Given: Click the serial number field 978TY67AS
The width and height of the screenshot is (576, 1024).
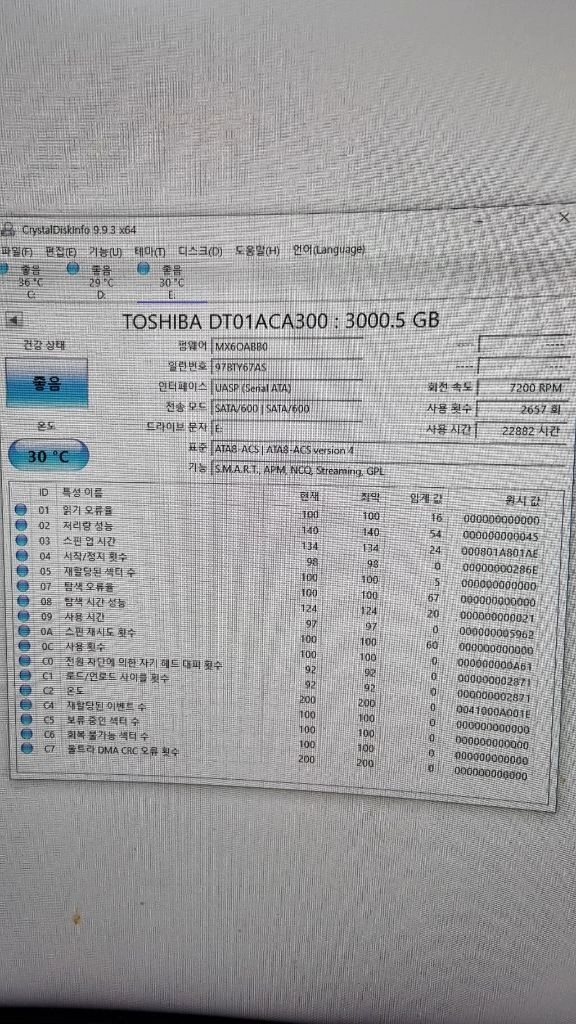Looking at the screenshot, I should [287, 366].
